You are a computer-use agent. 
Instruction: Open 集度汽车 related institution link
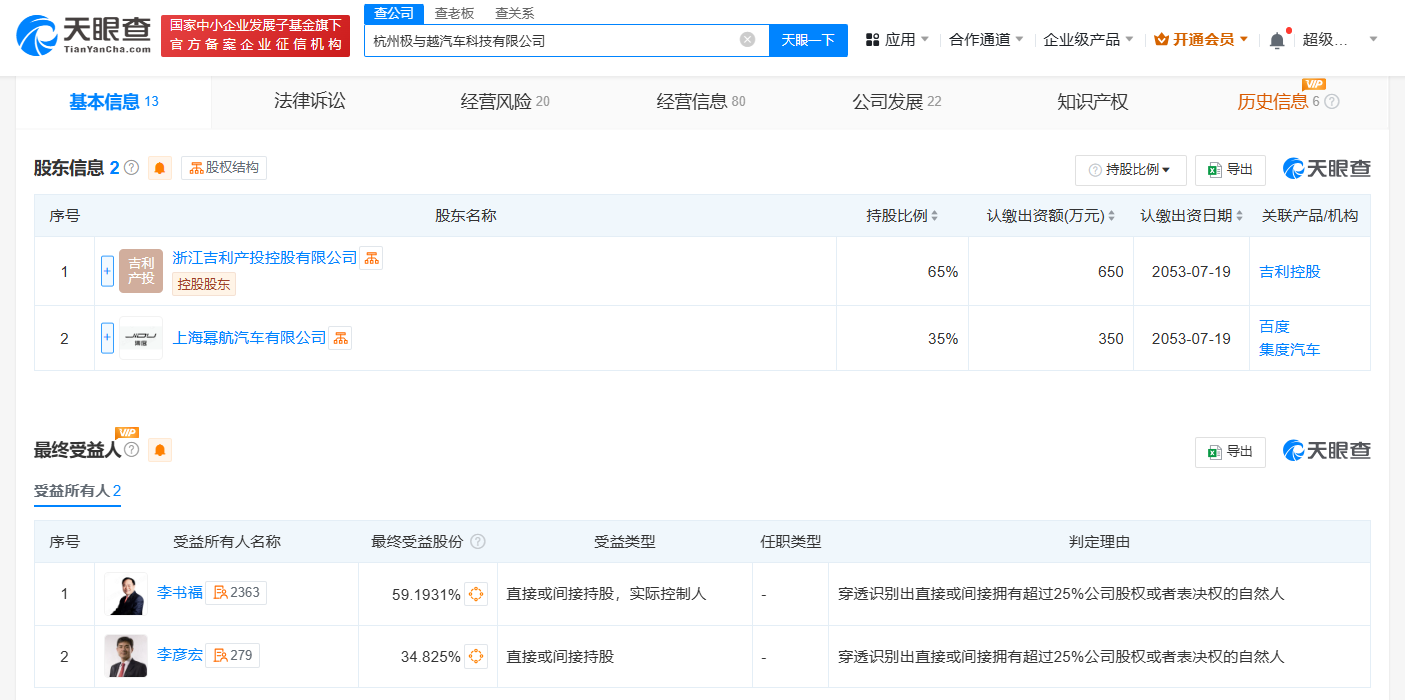[1290, 350]
